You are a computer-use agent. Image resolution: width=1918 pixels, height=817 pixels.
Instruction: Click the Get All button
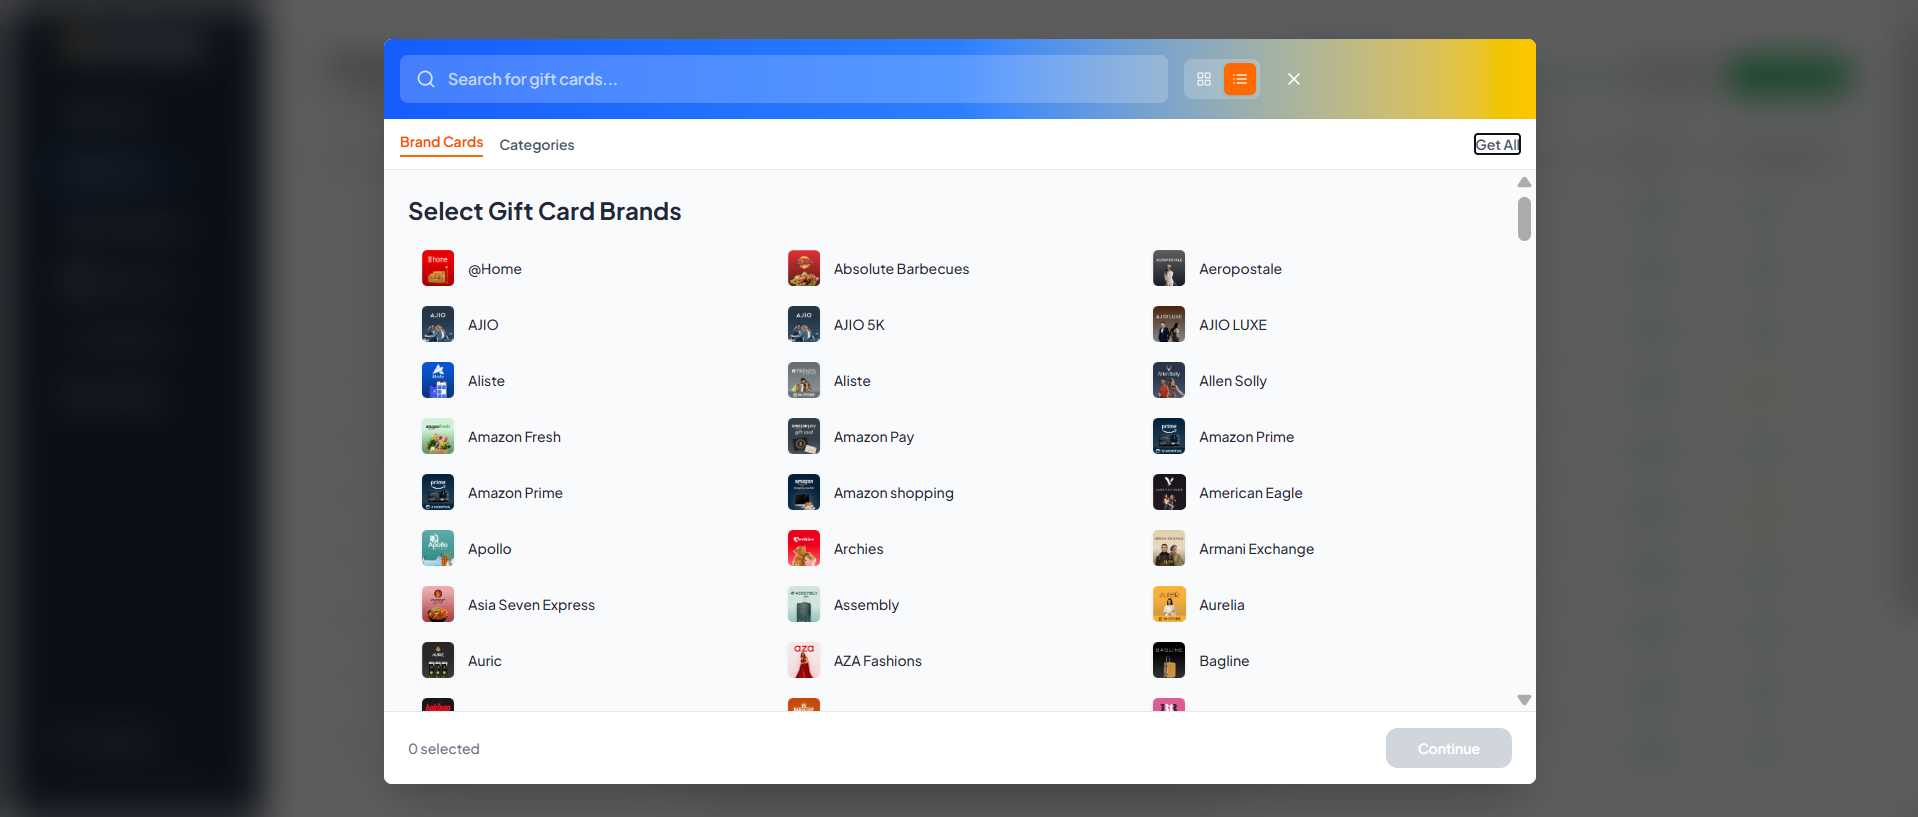[x=1497, y=144]
